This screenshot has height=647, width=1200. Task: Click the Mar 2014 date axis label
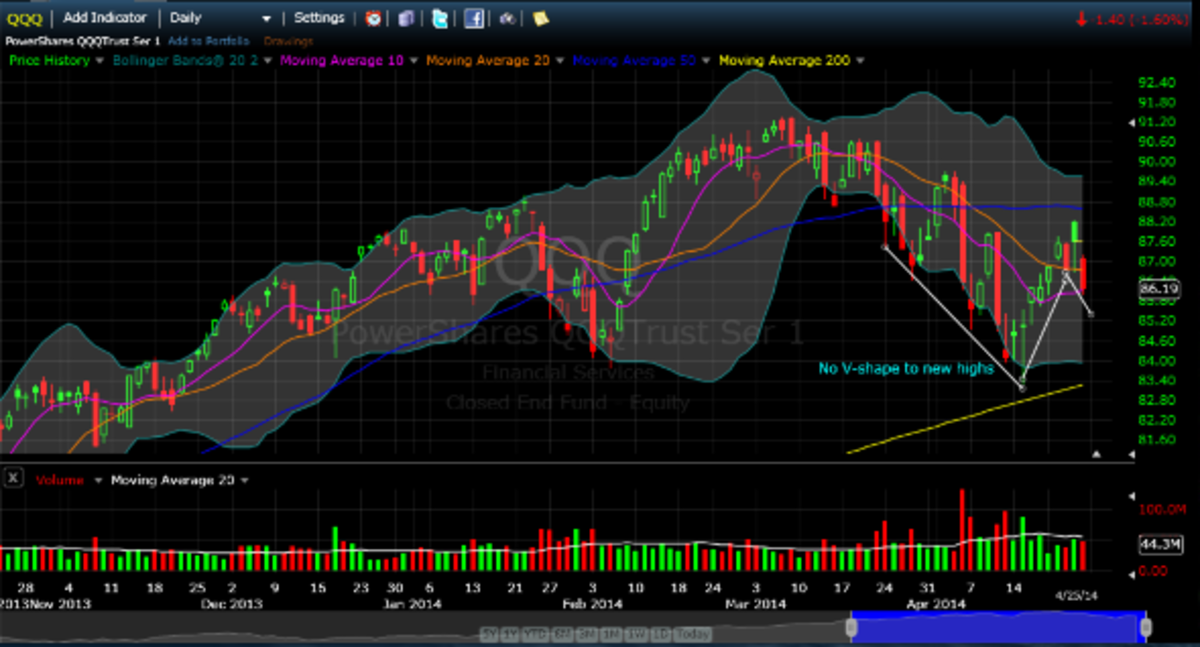pos(754,604)
